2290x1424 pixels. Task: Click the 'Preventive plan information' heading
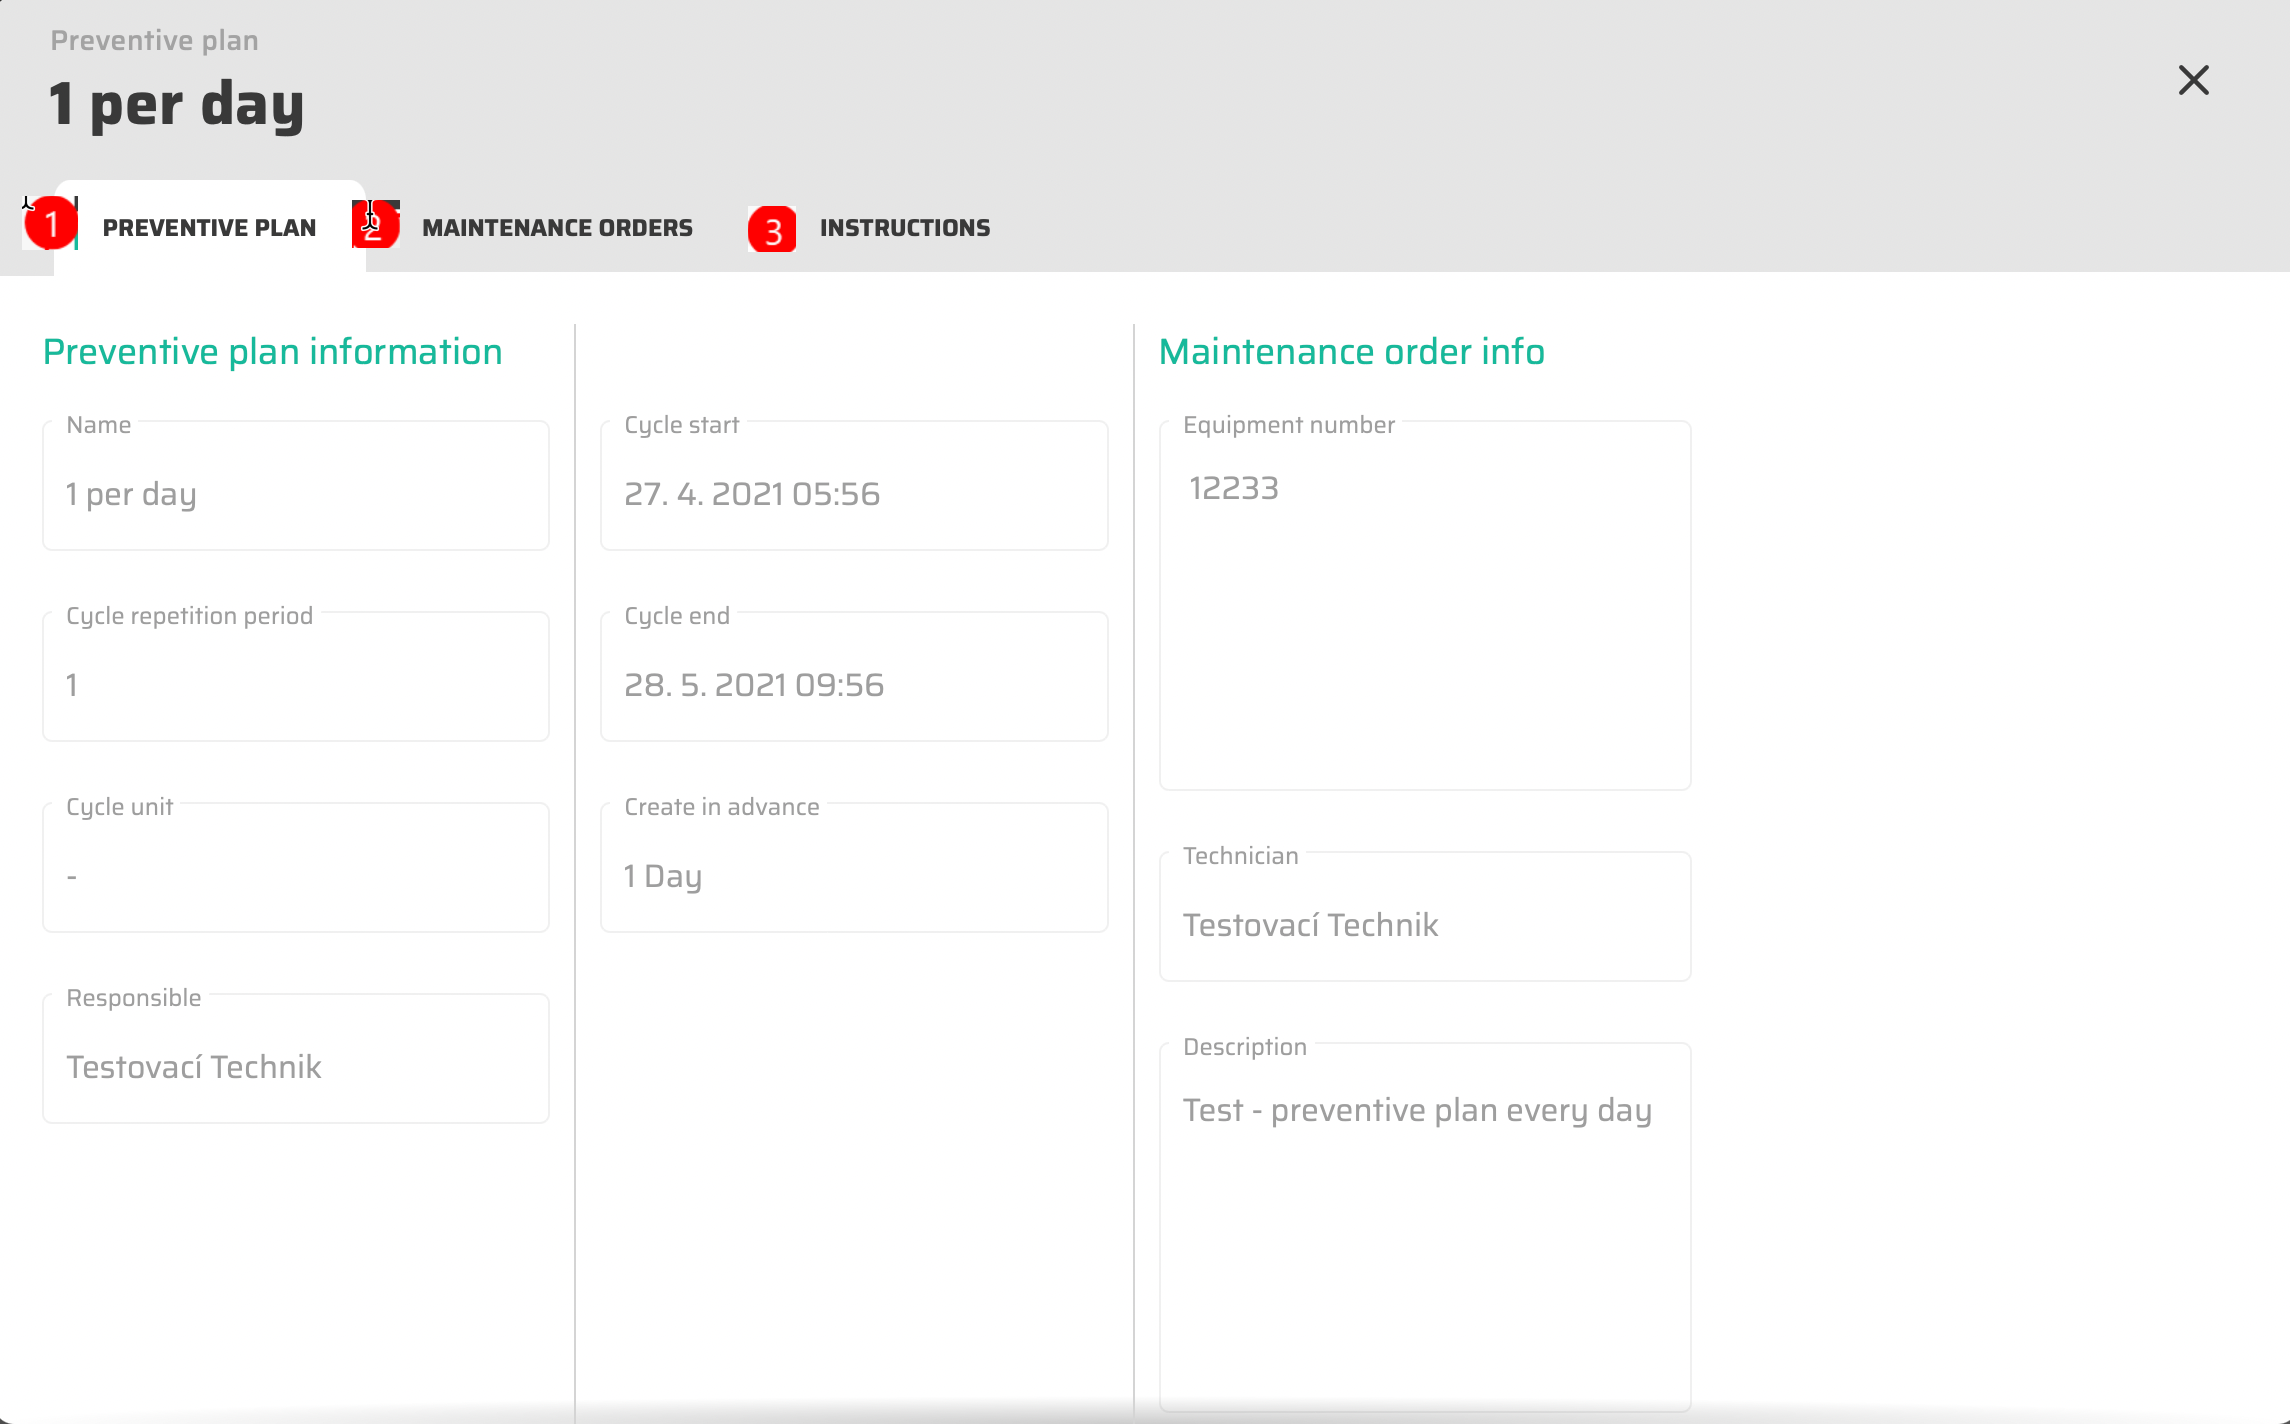click(272, 352)
